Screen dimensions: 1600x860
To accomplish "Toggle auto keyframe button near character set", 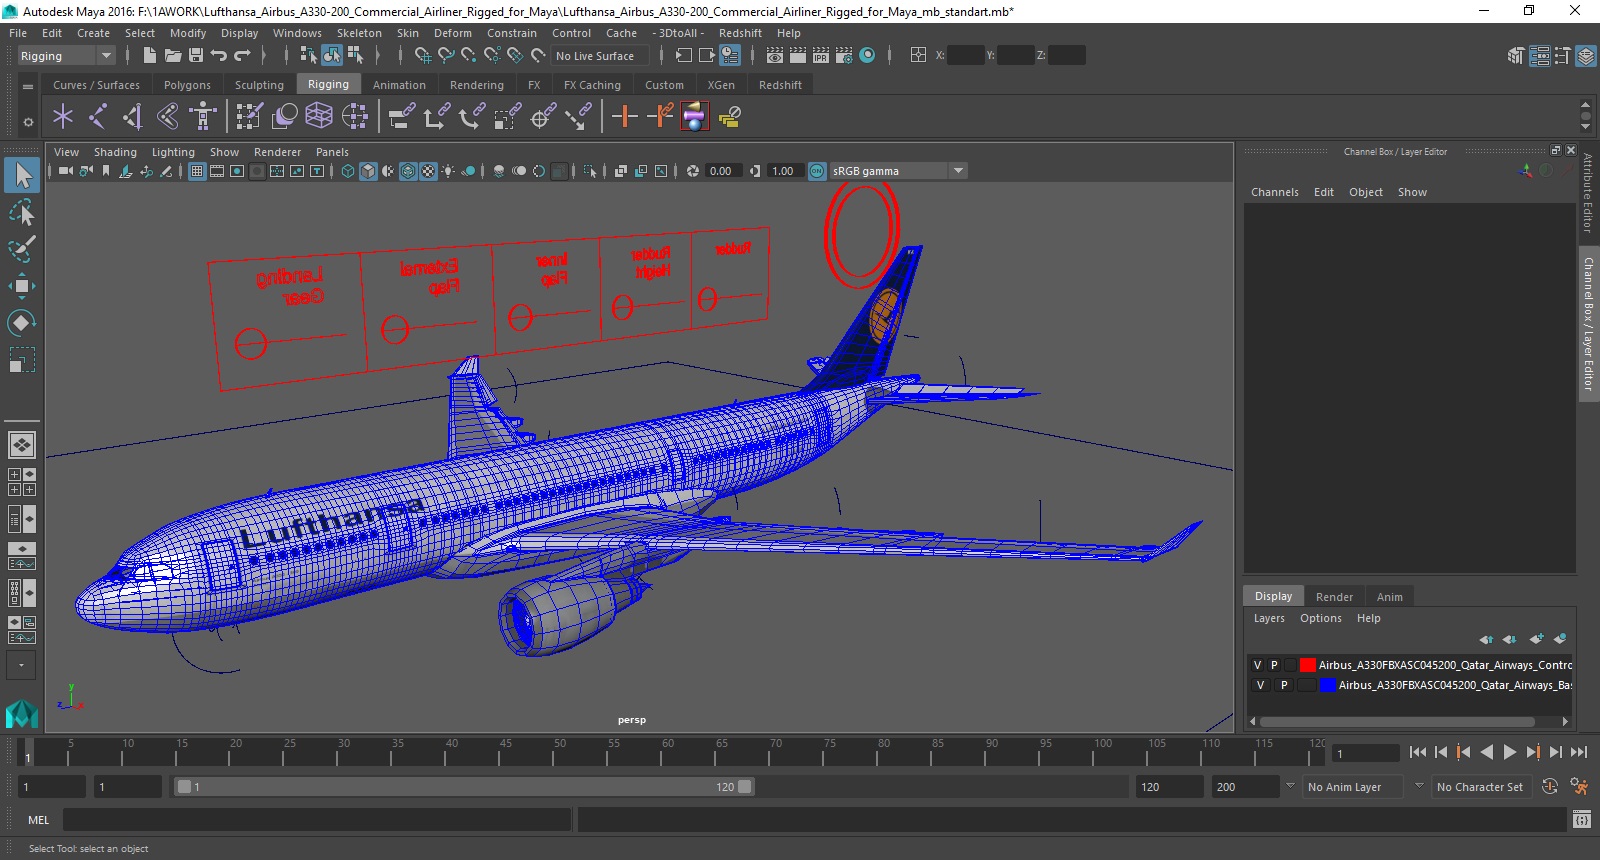I will (1550, 787).
